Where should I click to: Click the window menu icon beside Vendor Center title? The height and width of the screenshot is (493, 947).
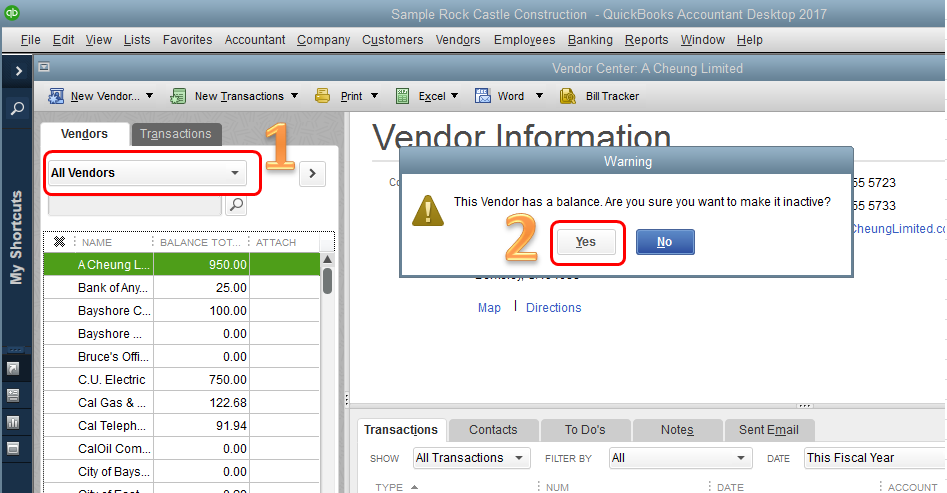[44, 67]
